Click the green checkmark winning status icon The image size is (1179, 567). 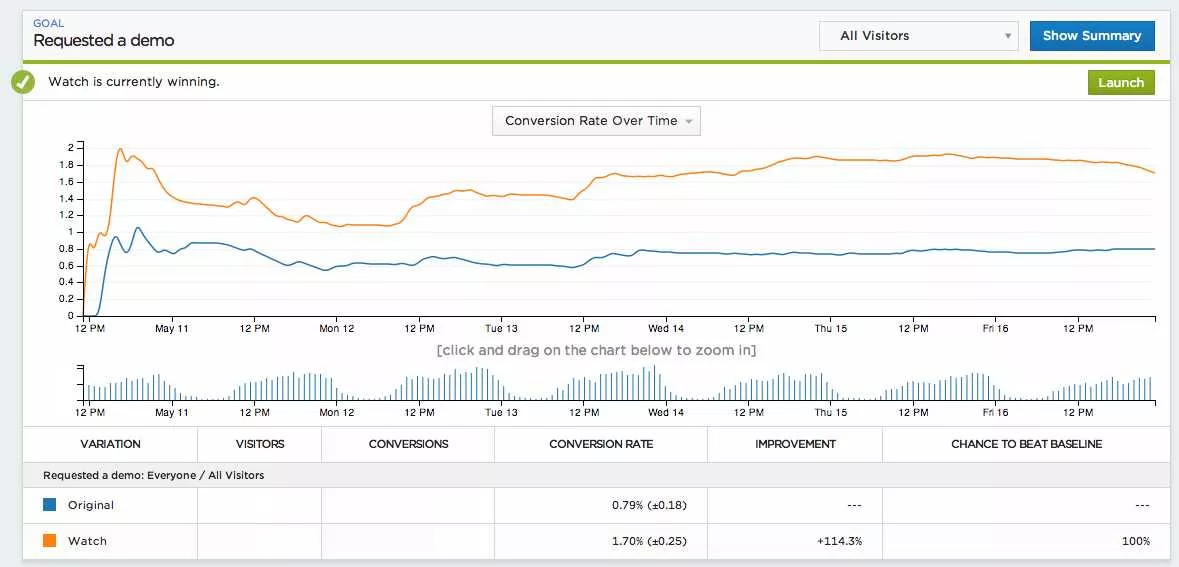[x=24, y=82]
